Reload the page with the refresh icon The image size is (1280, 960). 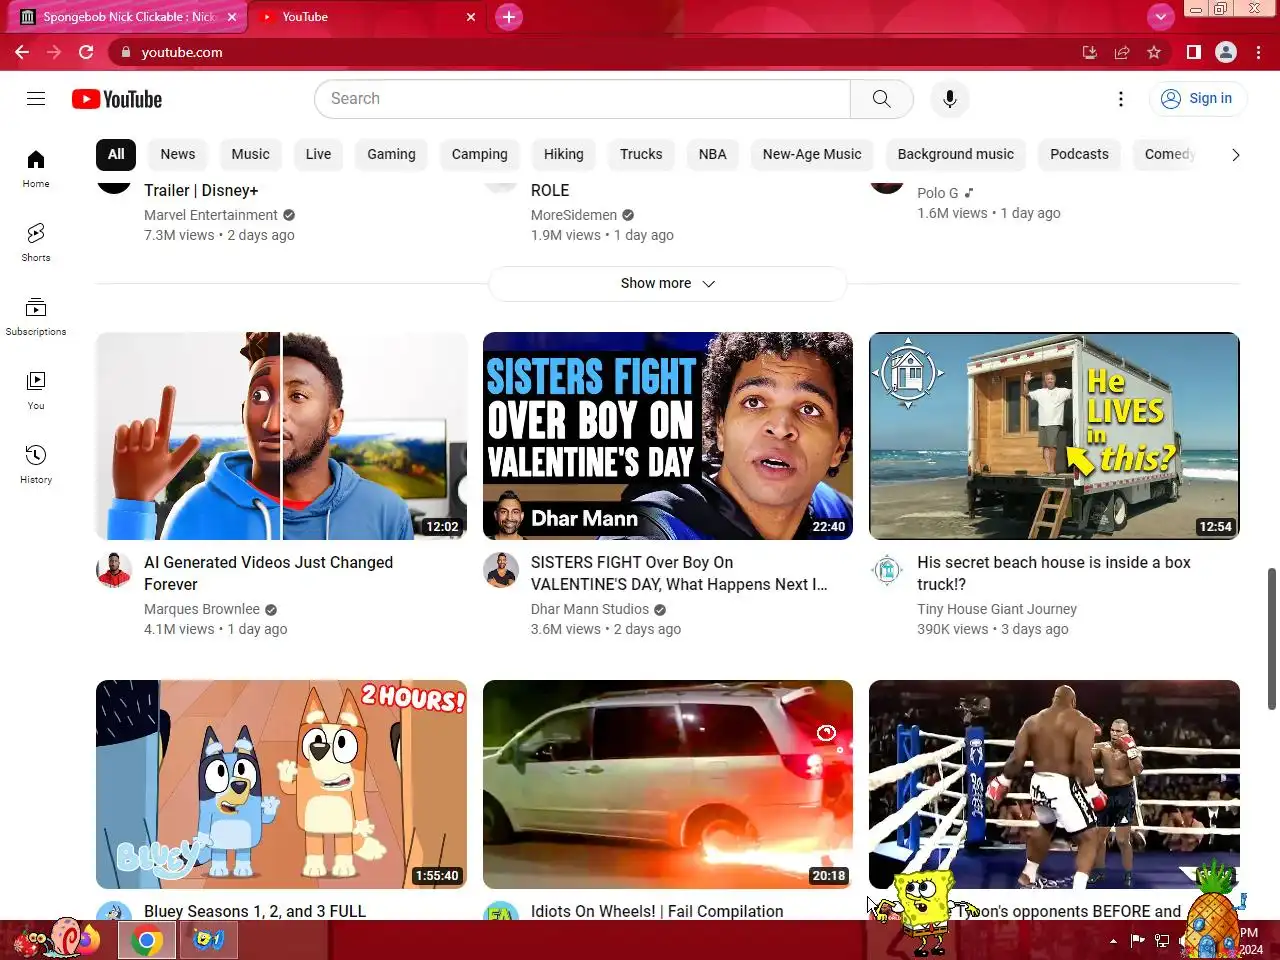[x=86, y=52]
